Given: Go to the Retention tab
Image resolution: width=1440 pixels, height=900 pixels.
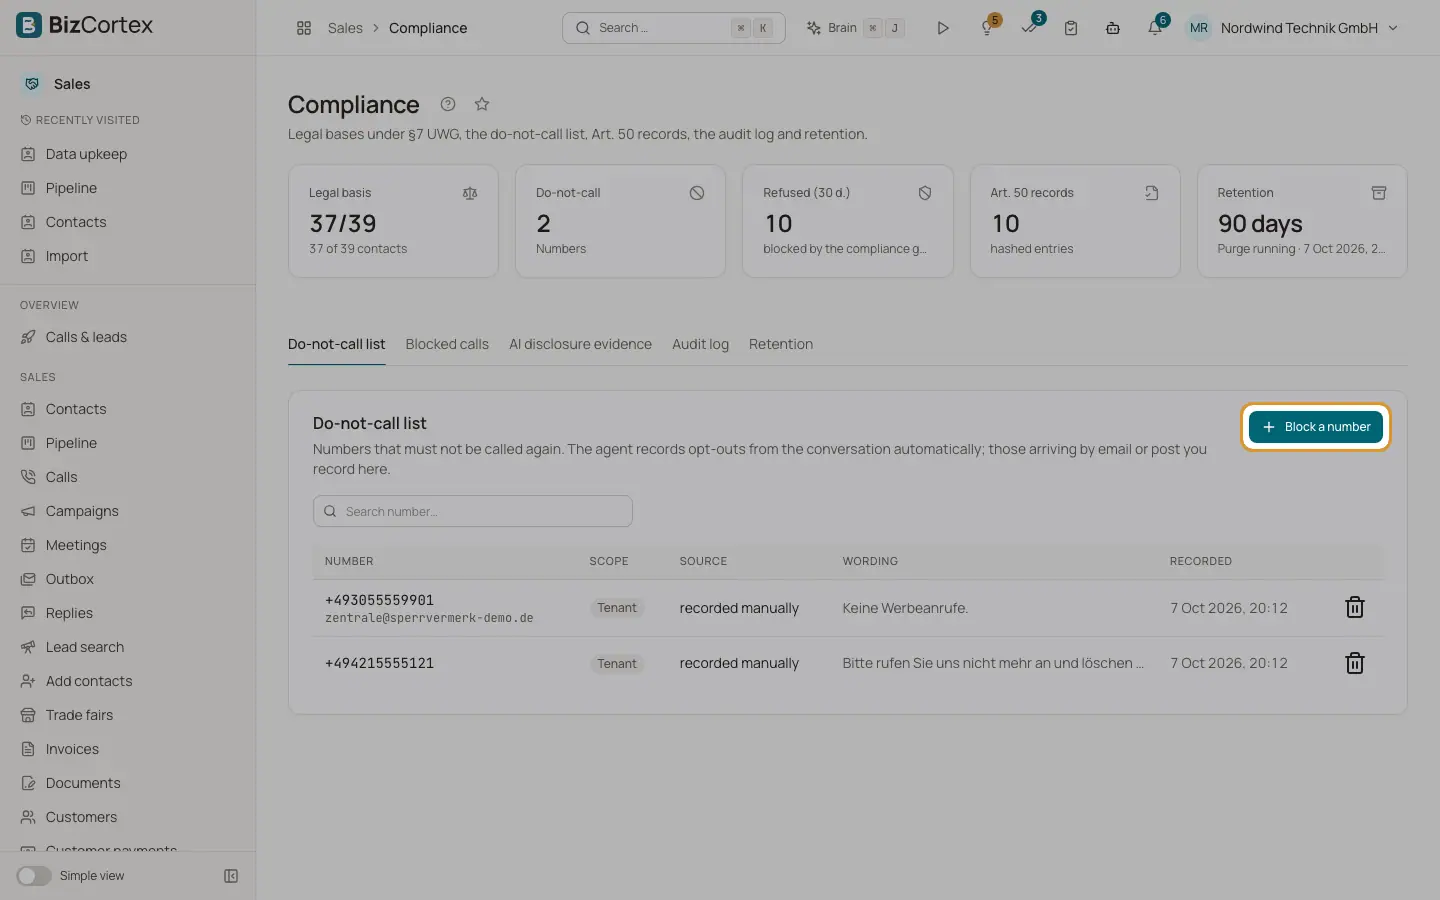Looking at the screenshot, I should tap(781, 344).
